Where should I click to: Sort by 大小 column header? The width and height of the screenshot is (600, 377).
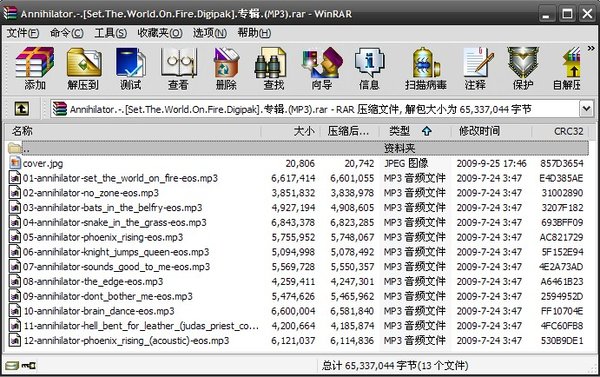[x=291, y=131]
